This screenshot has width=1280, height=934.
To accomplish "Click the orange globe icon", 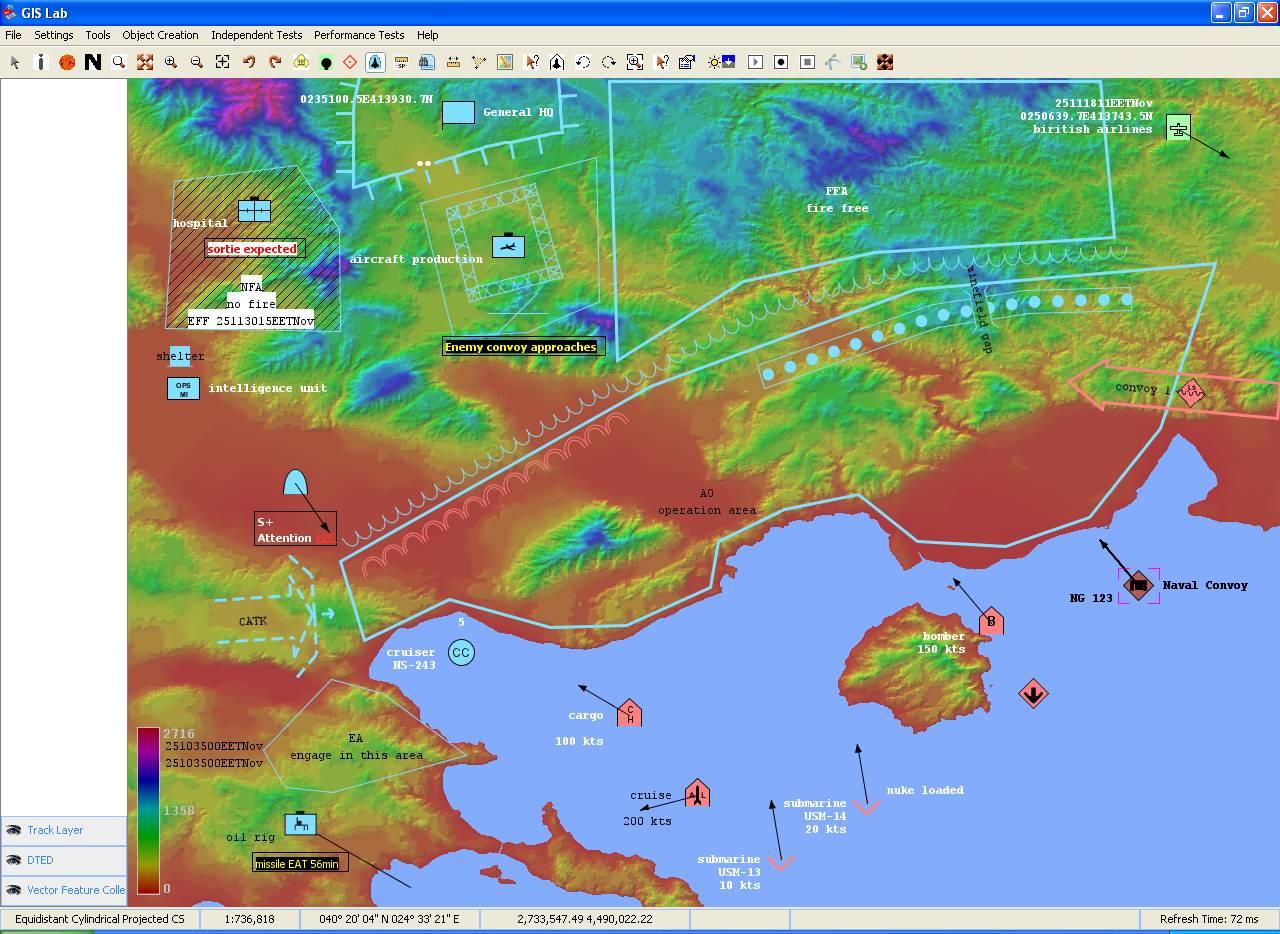I will [67, 62].
